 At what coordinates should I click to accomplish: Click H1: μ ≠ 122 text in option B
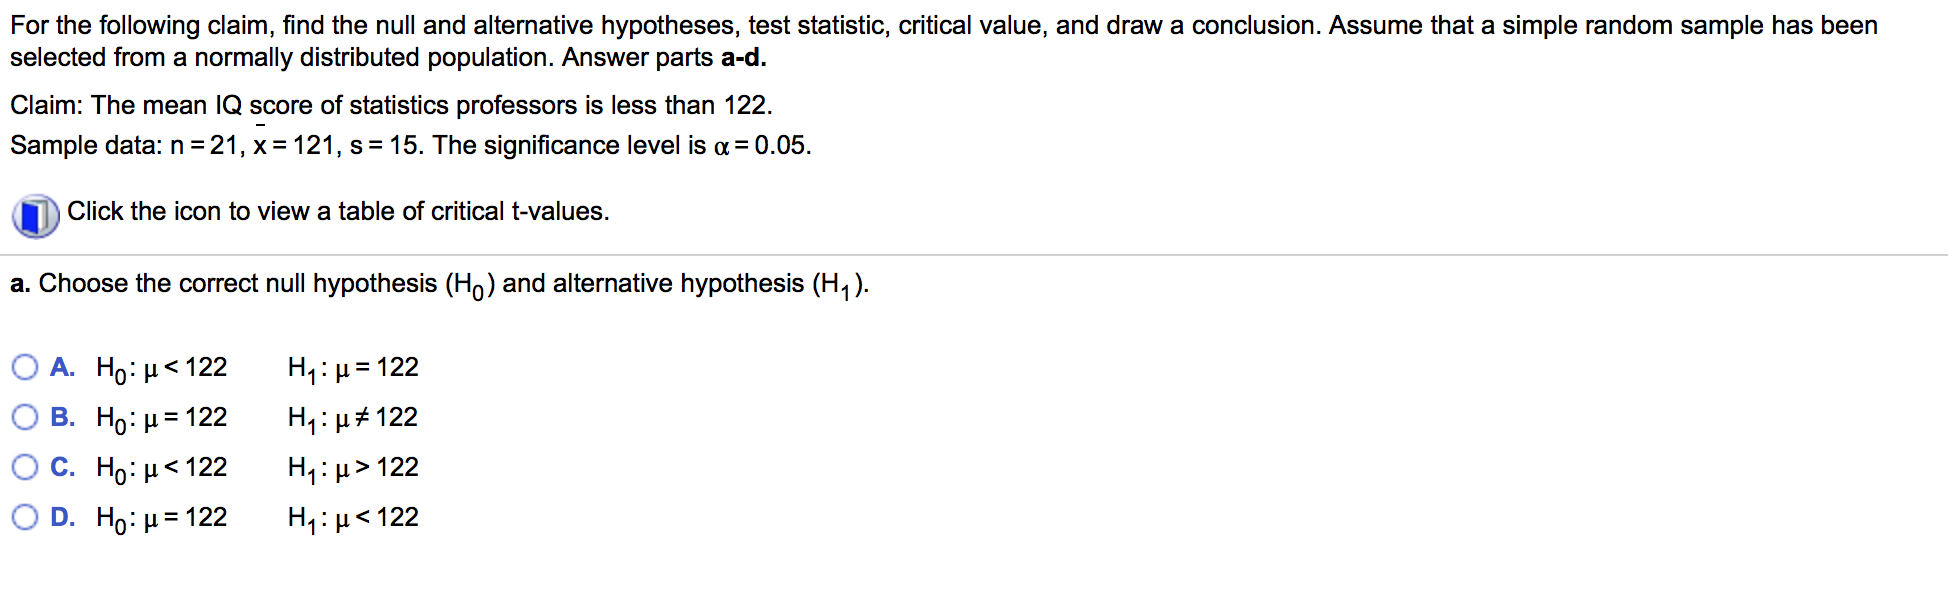353,418
